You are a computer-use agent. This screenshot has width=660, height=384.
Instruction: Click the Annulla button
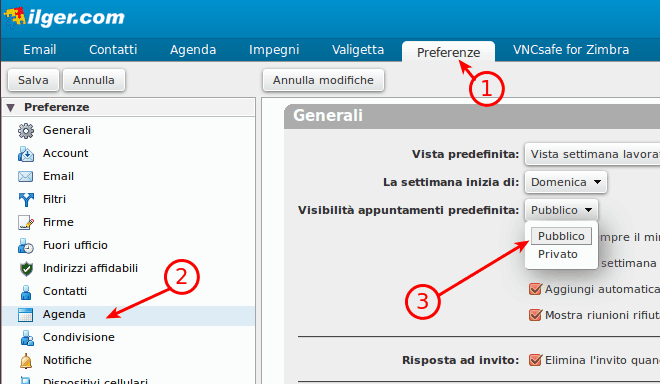[93, 80]
